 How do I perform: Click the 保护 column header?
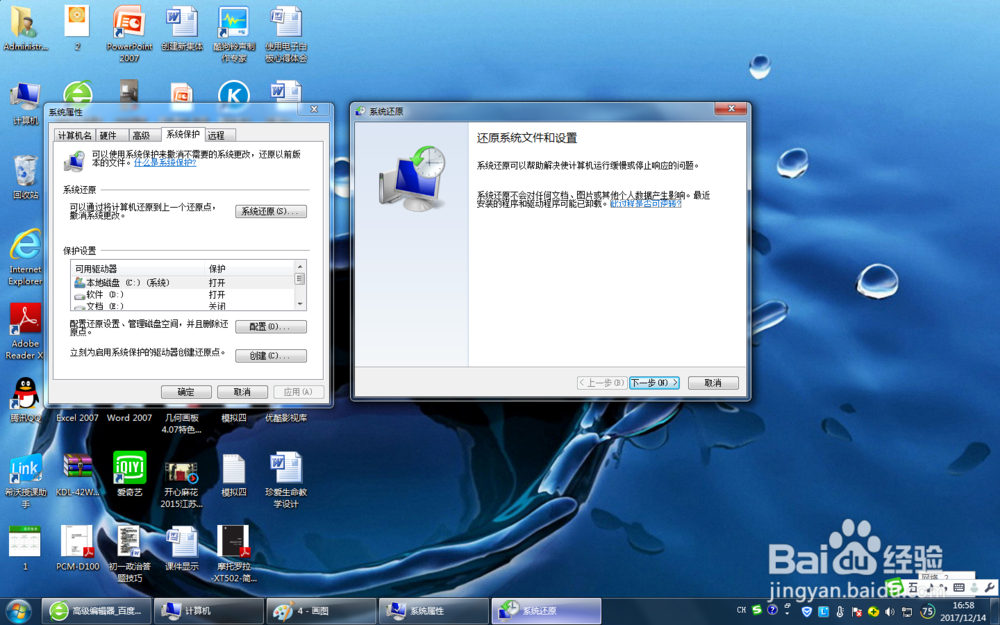pyautogui.click(x=249, y=268)
